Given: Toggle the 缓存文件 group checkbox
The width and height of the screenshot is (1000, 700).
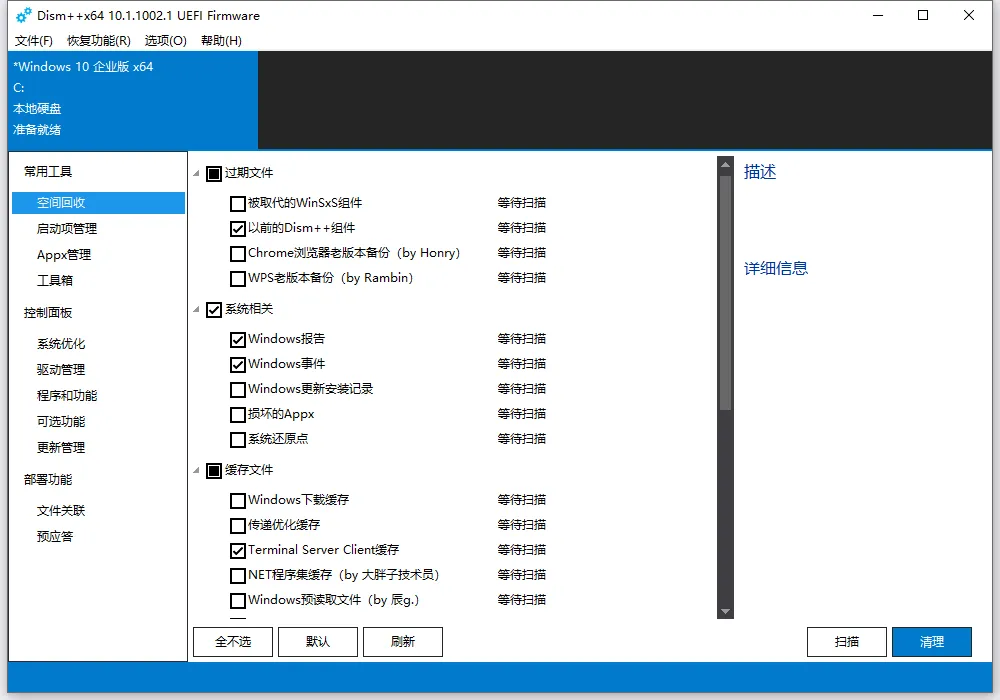Looking at the screenshot, I should coord(214,470).
